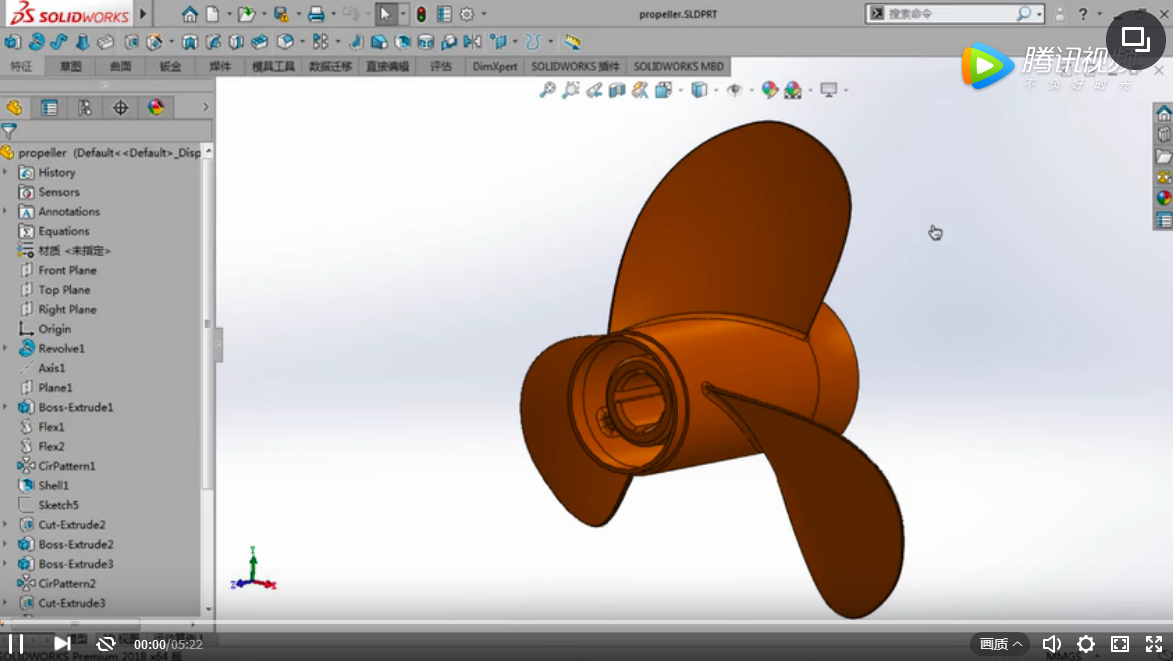This screenshot has height=661, width=1173.
Task: Expand the Boss-Extrude1 feature node
Action: pos(6,407)
